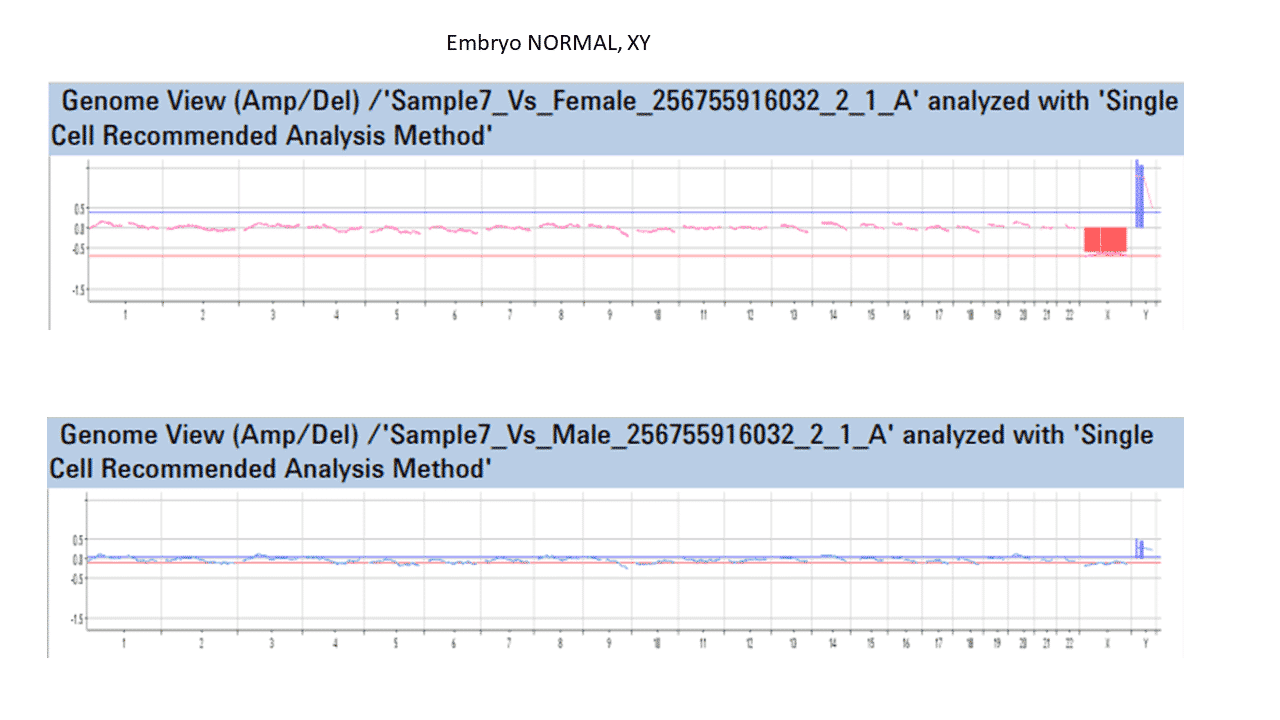Image resolution: width=1280 pixels, height=720 pixels.
Task: Select the Sample7_Vs_Female Genome View header
Action: pyautogui.click(x=616, y=118)
